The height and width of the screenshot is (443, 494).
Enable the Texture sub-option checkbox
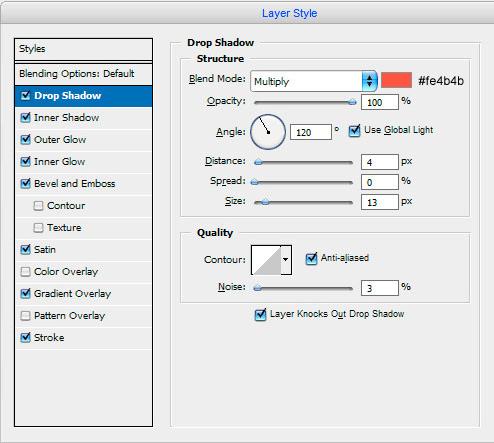coord(38,228)
